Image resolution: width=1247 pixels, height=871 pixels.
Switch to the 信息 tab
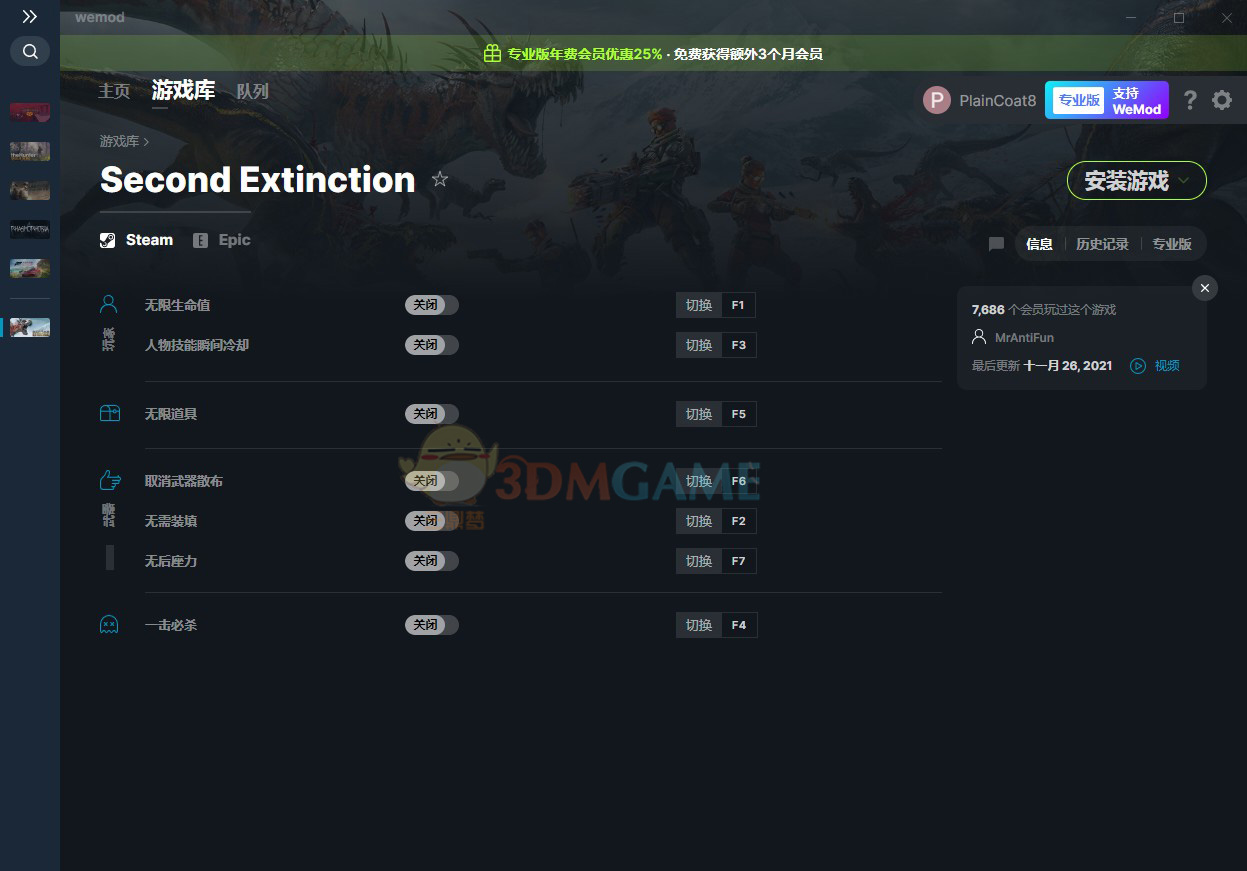1039,244
